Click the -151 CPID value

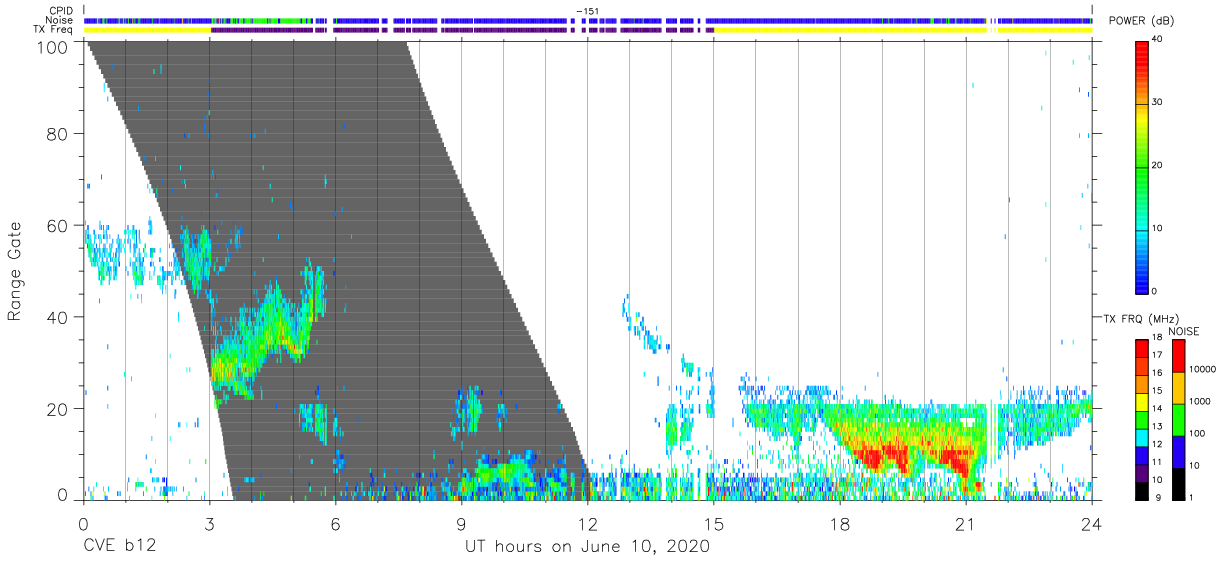588,11
